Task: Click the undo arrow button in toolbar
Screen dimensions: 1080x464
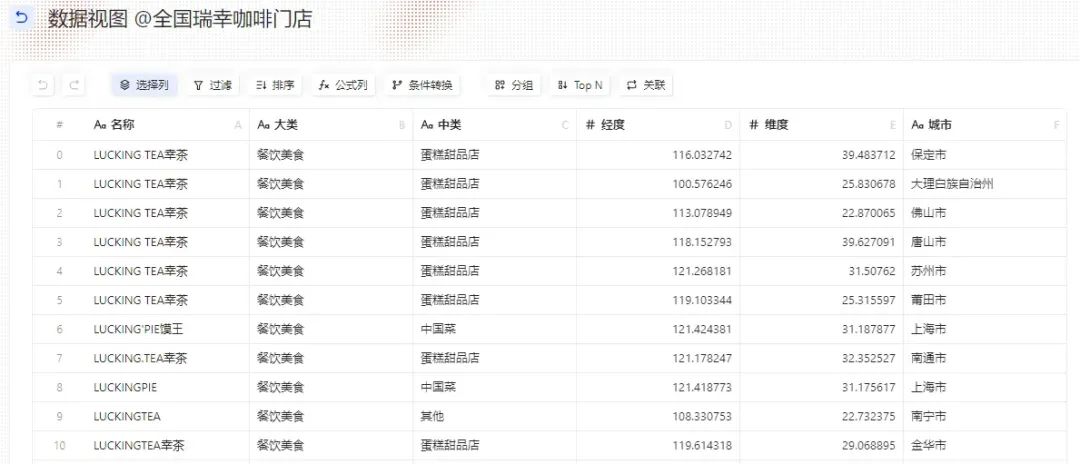Action: coord(43,85)
